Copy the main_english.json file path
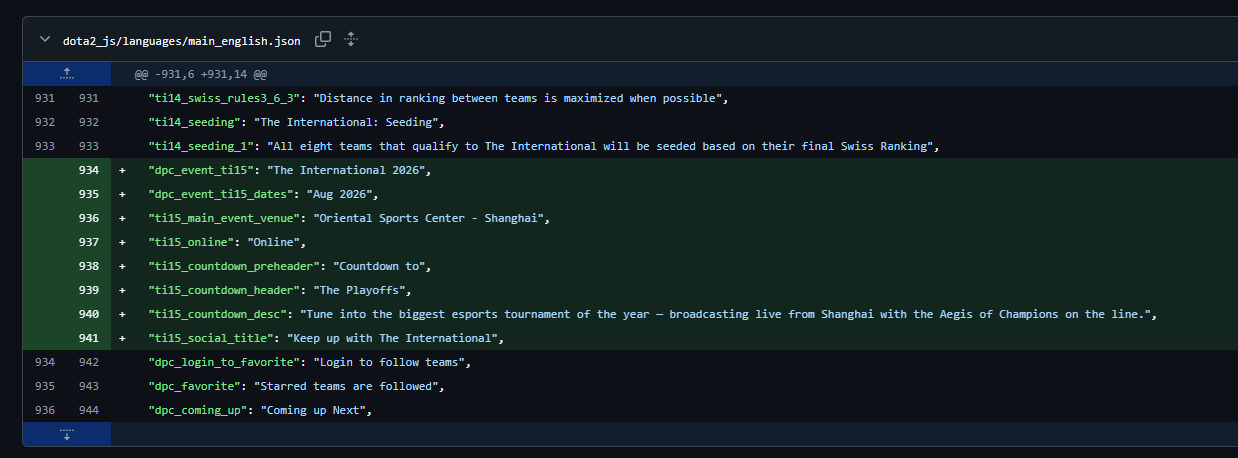1238x458 pixels. coord(323,40)
